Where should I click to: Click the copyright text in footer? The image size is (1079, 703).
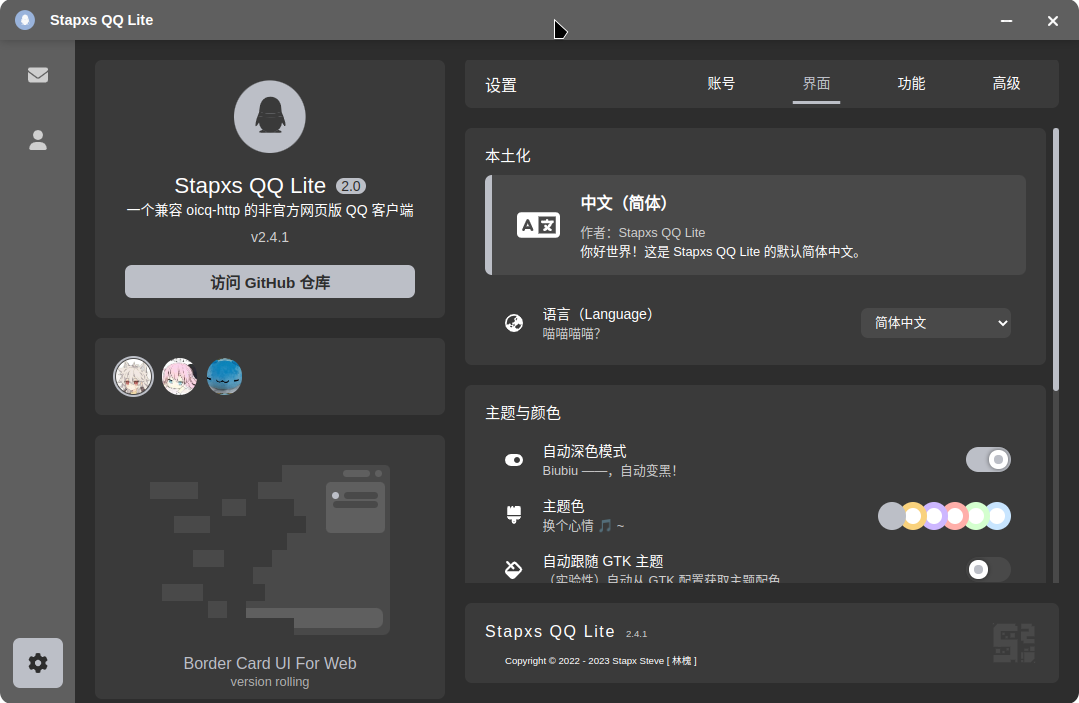[601, 661]
